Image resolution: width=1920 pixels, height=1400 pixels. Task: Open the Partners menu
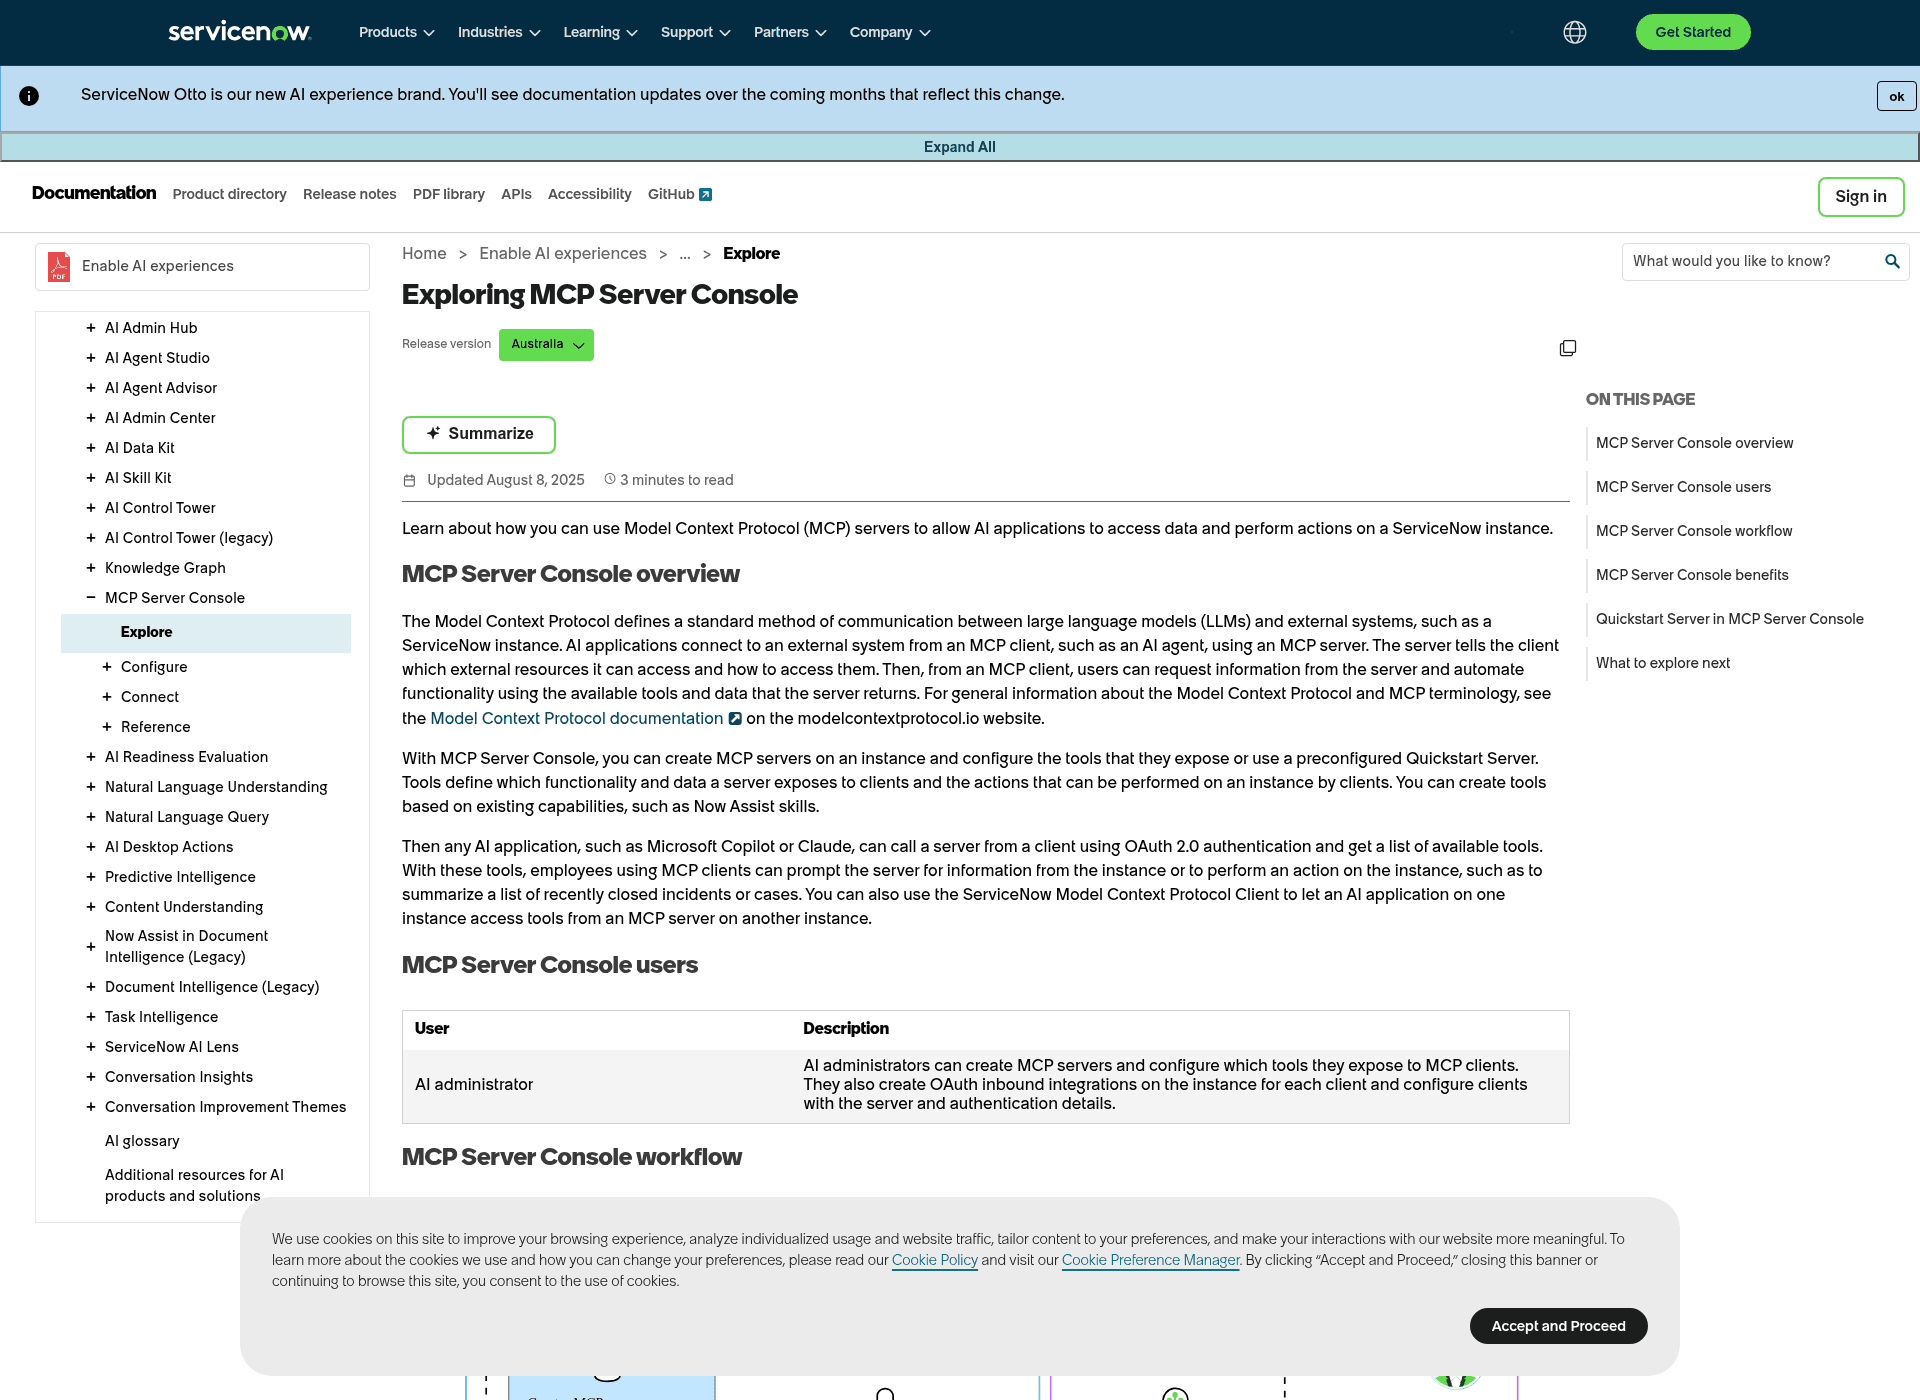790,32
